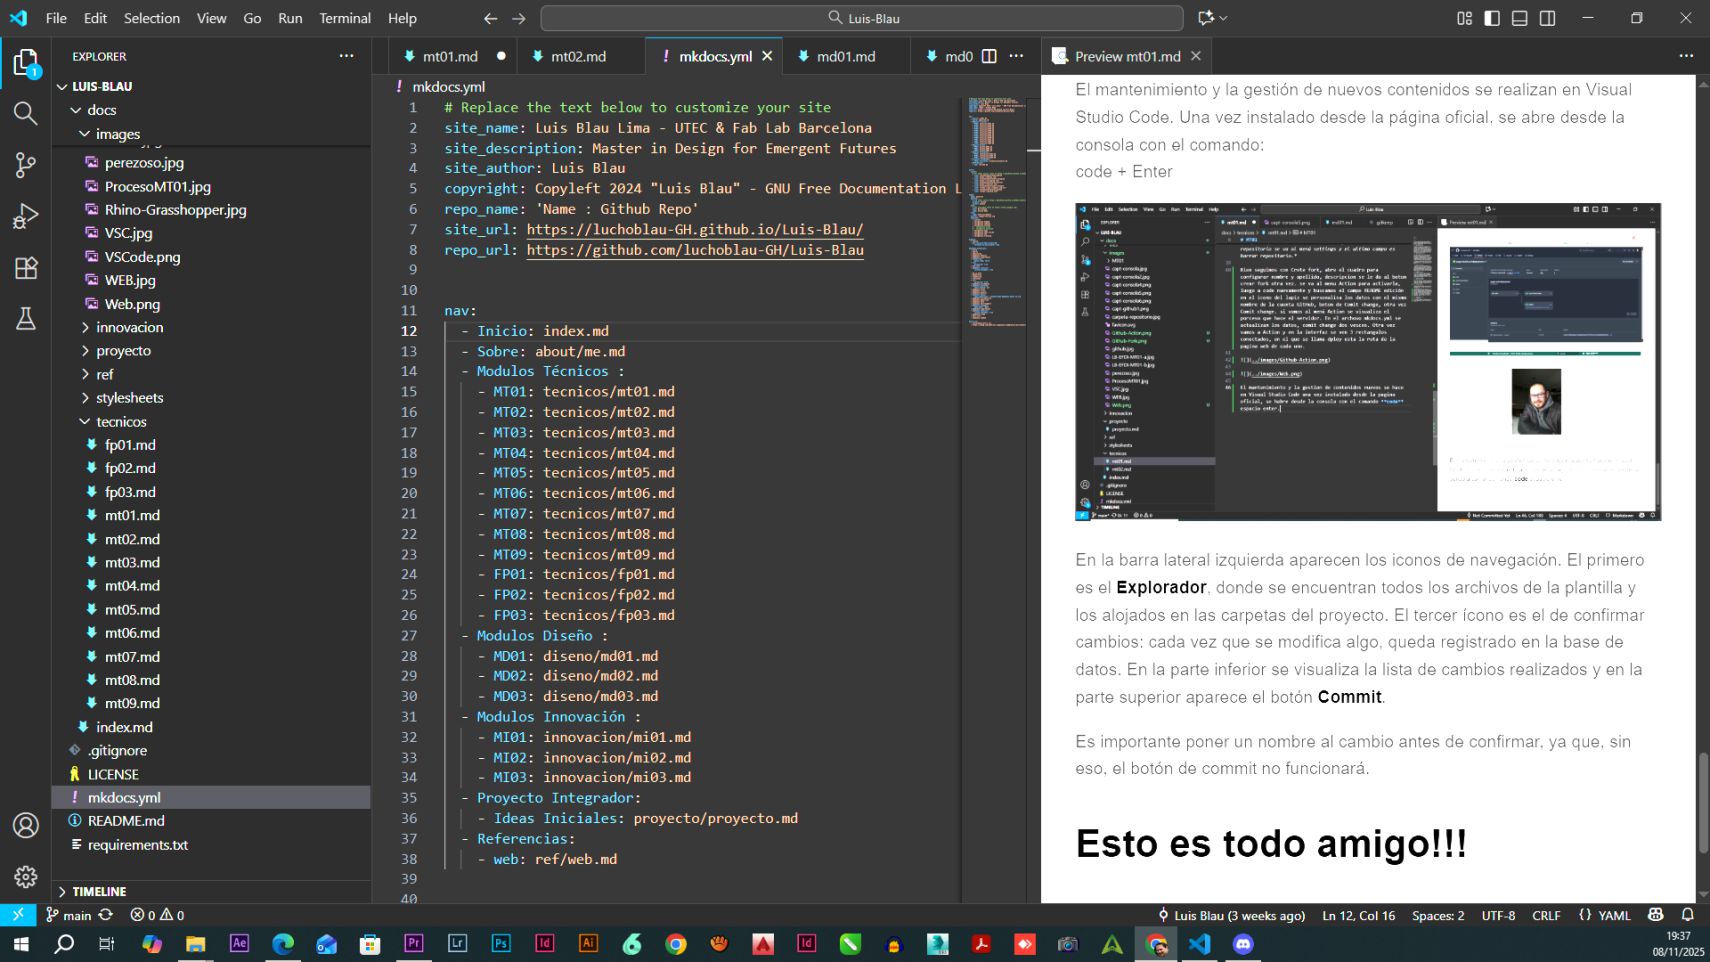
Task: Click the split editor right icon
Action: 989,56
